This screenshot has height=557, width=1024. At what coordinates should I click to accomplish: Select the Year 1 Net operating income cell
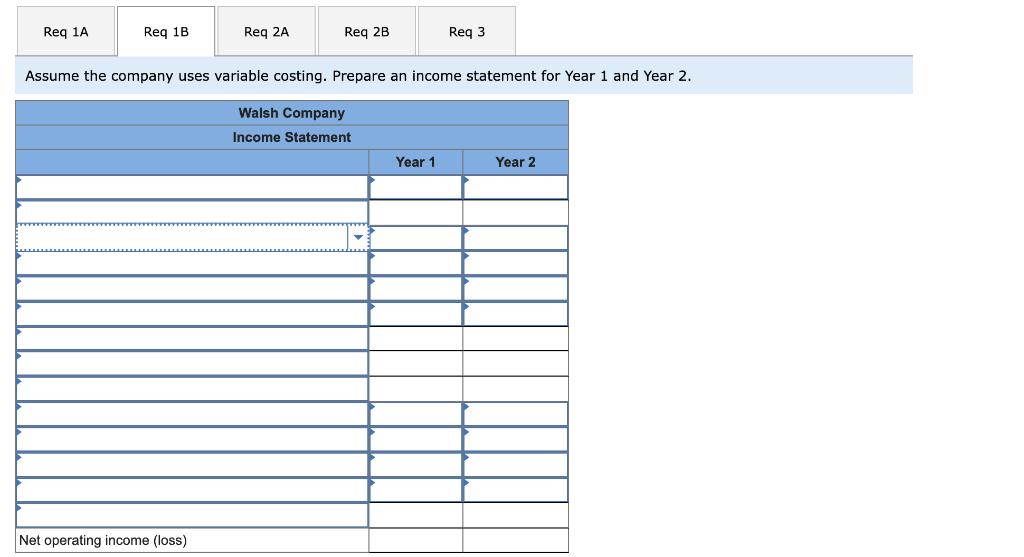pyautogui.click(x=416, y=541)
